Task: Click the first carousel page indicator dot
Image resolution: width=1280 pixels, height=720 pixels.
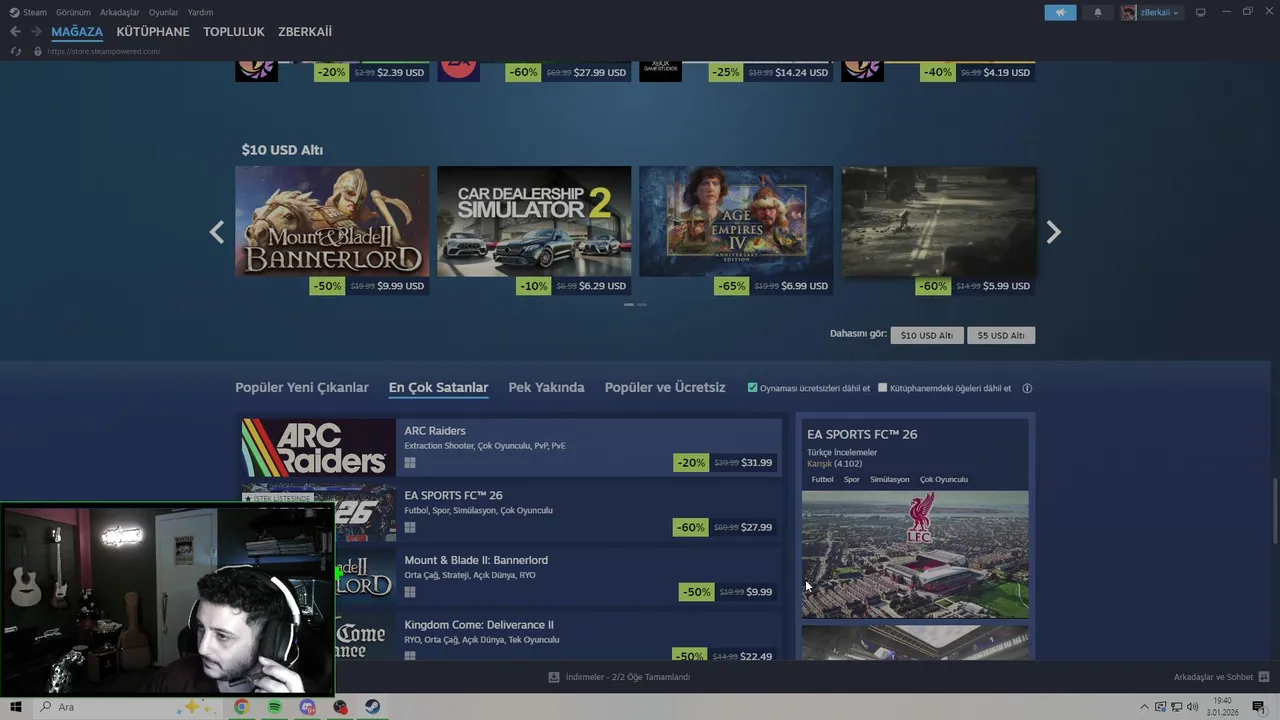Action: pos(629,304)
